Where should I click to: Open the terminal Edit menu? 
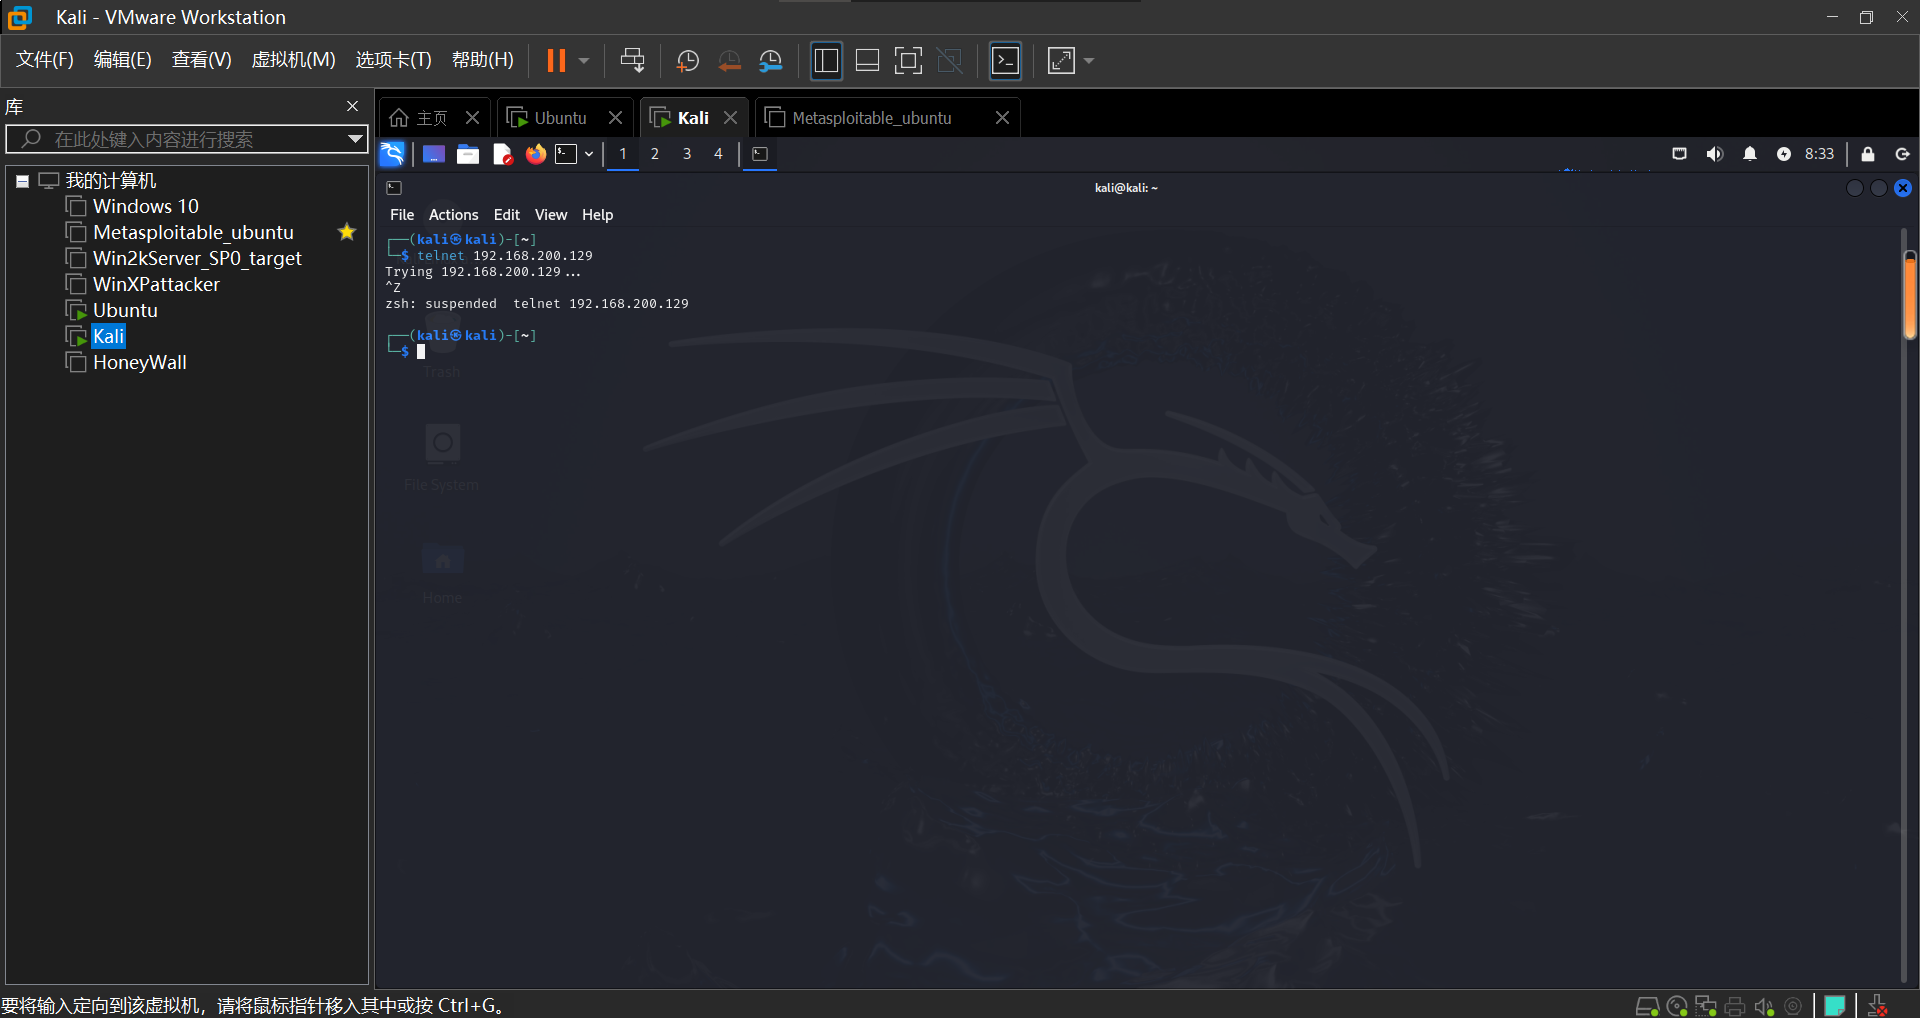click(507, 215)
